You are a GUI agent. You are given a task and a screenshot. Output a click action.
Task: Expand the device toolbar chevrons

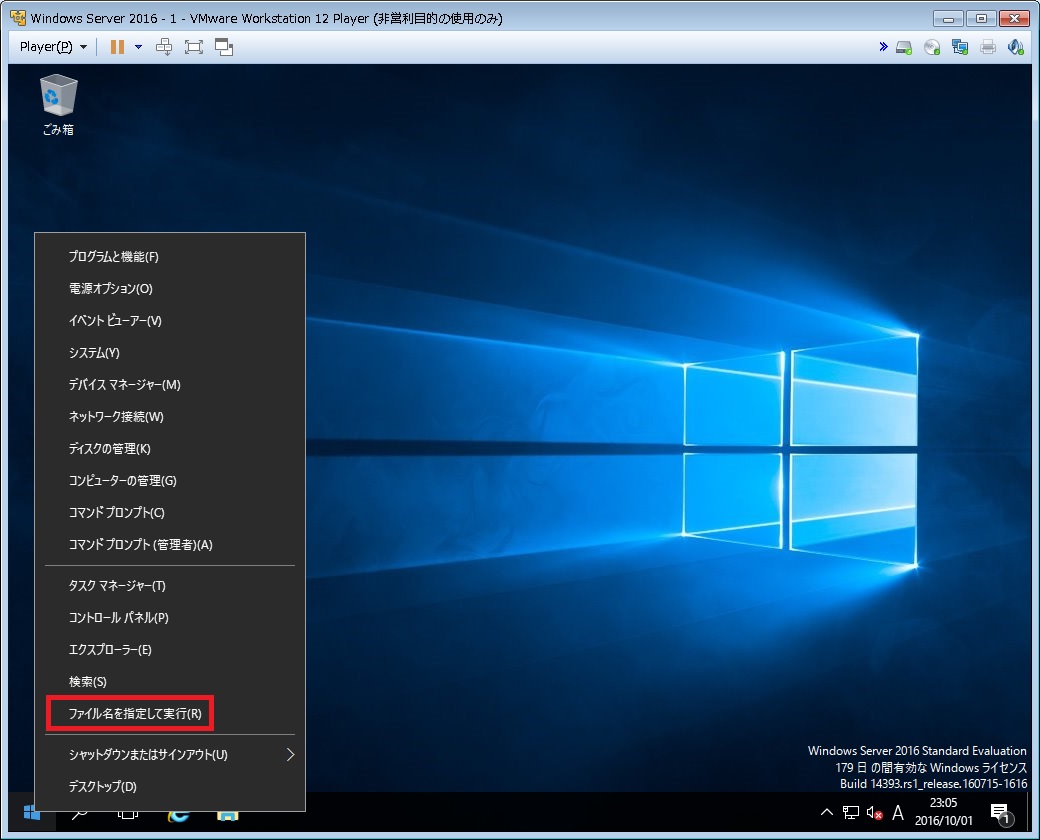tap(883, 46)
